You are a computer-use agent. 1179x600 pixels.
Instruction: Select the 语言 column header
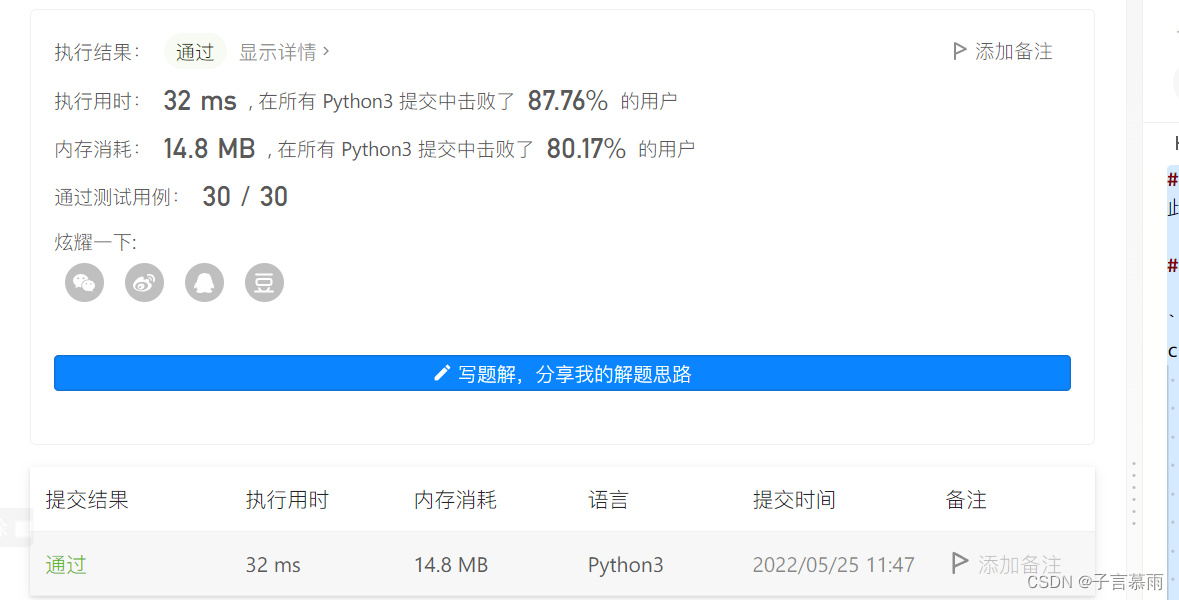[x=609, y=500]
